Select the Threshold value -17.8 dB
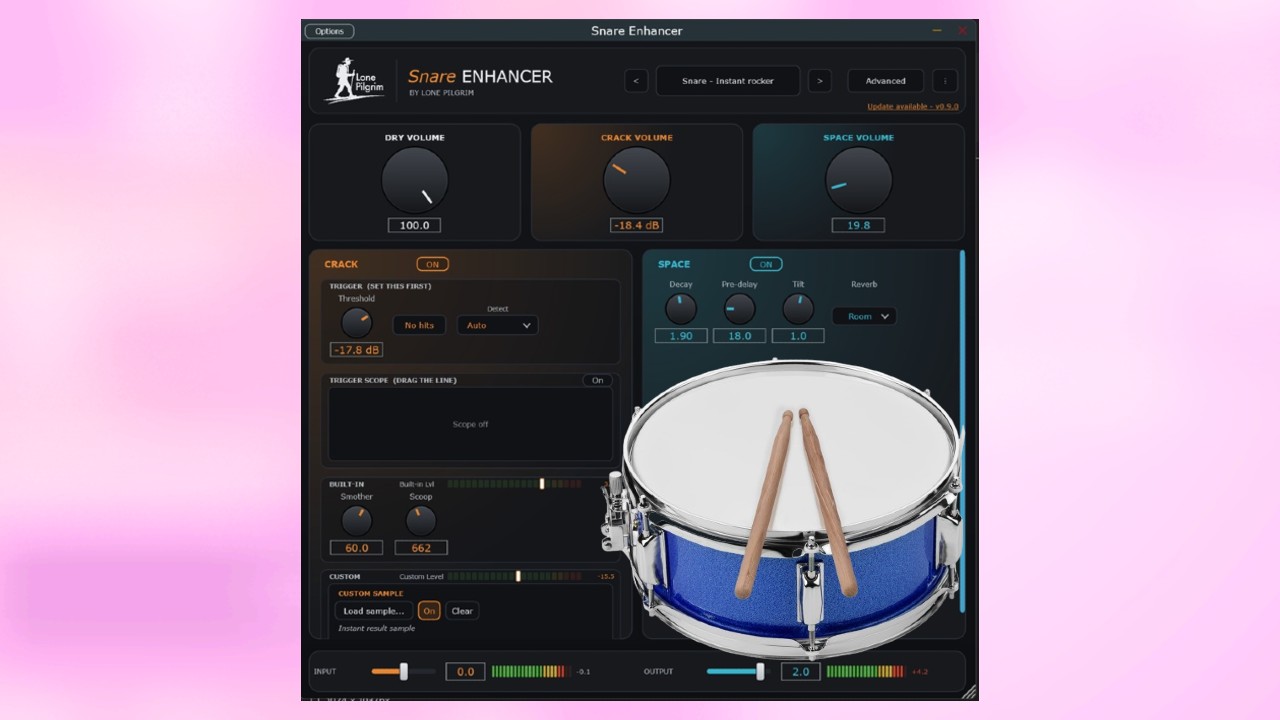Viewport: 1280px width, 720px height. [357, 350]
